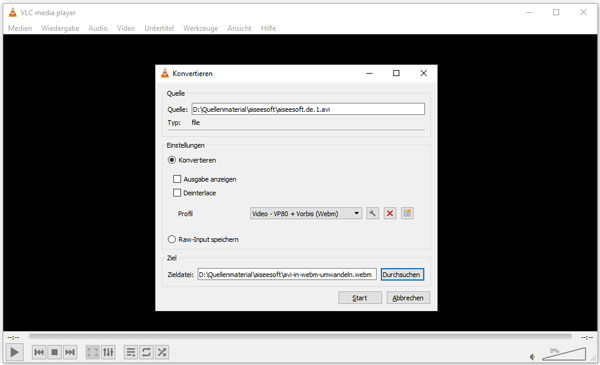Open the Profil dropdown list

(306, 213)
